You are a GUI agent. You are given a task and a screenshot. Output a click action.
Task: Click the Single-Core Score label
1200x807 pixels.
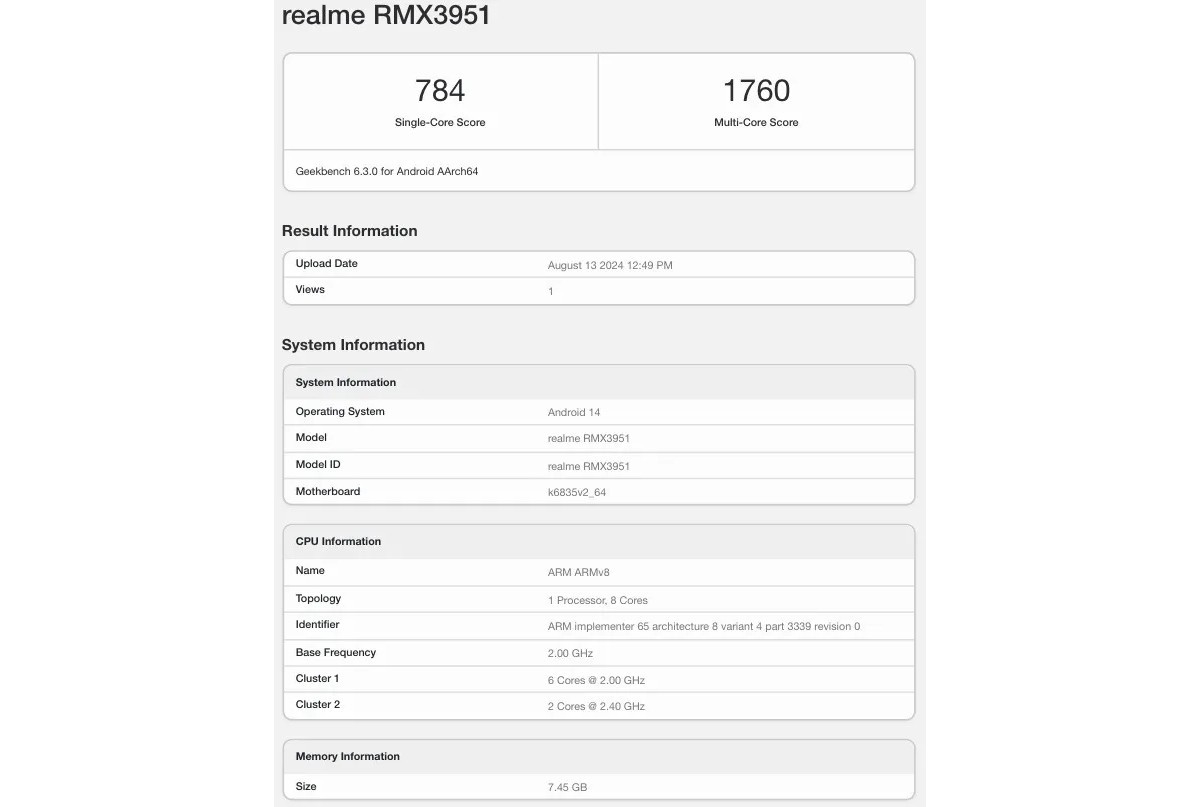point(439,122)
